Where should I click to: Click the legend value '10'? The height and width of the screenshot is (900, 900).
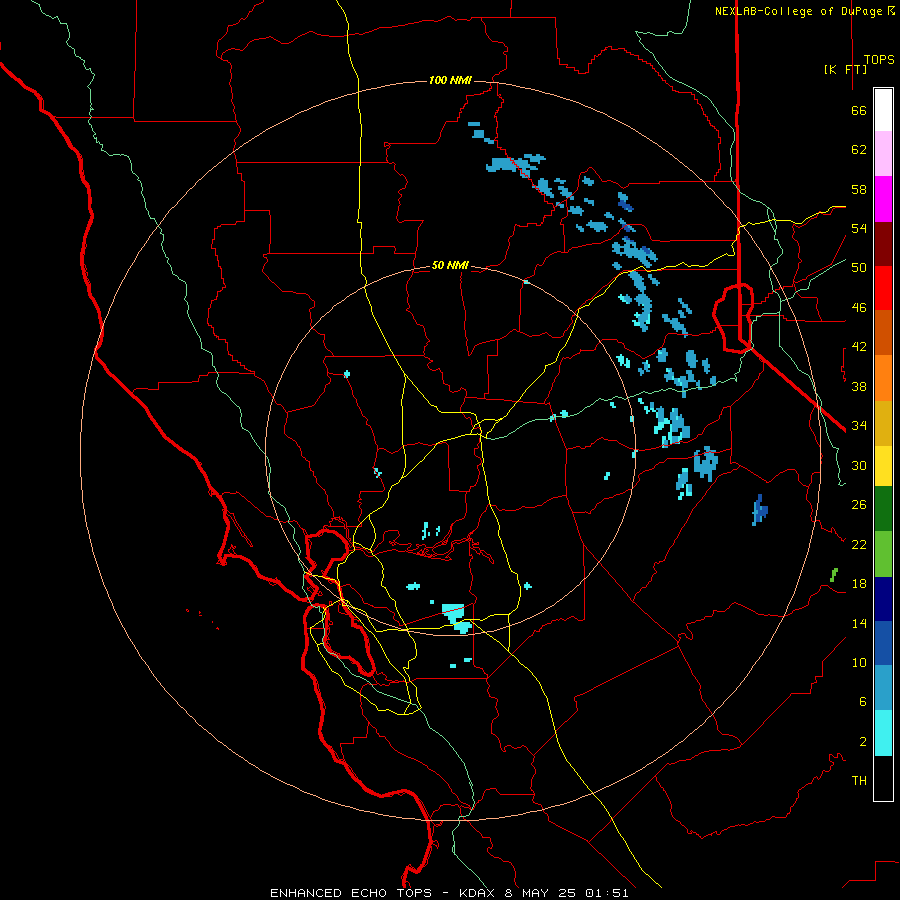click(x=859, y=662)
